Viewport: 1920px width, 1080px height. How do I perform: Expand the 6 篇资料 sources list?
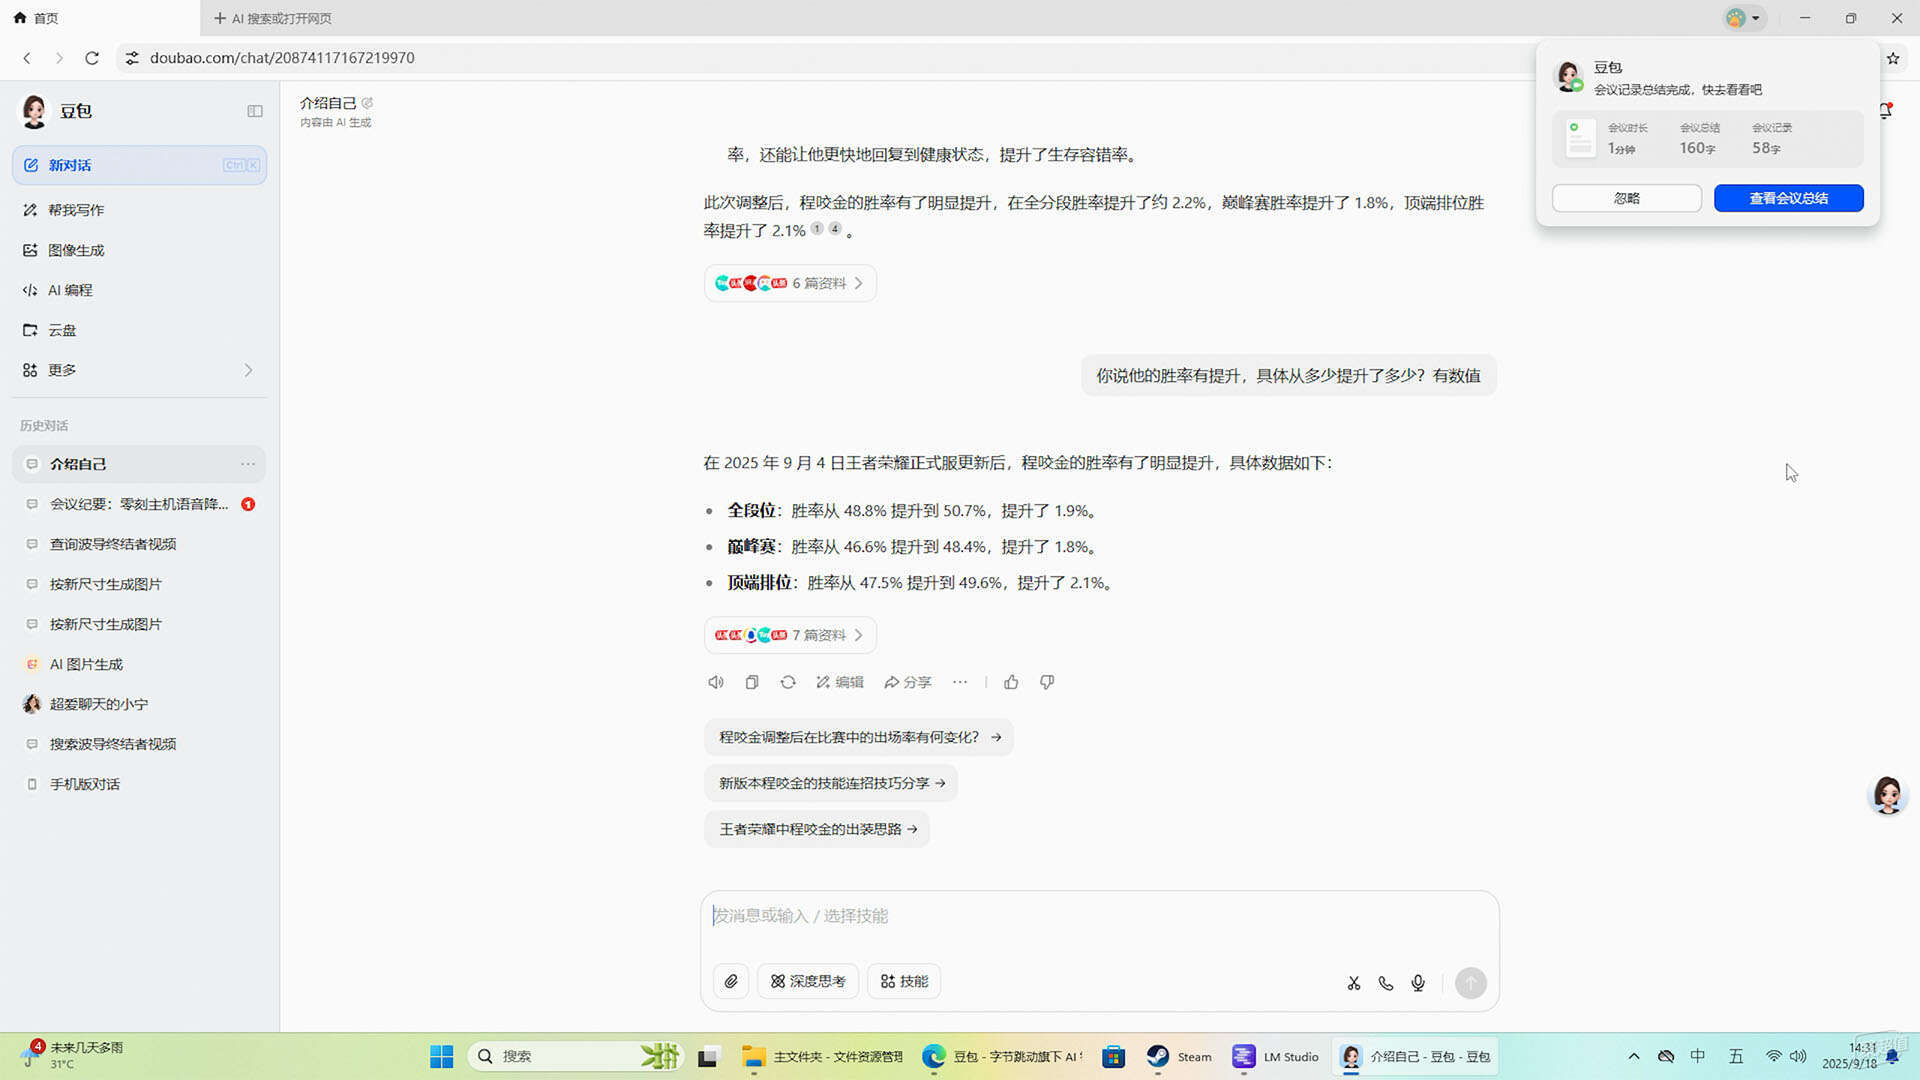pyautogui.click(x=790, y=283)
